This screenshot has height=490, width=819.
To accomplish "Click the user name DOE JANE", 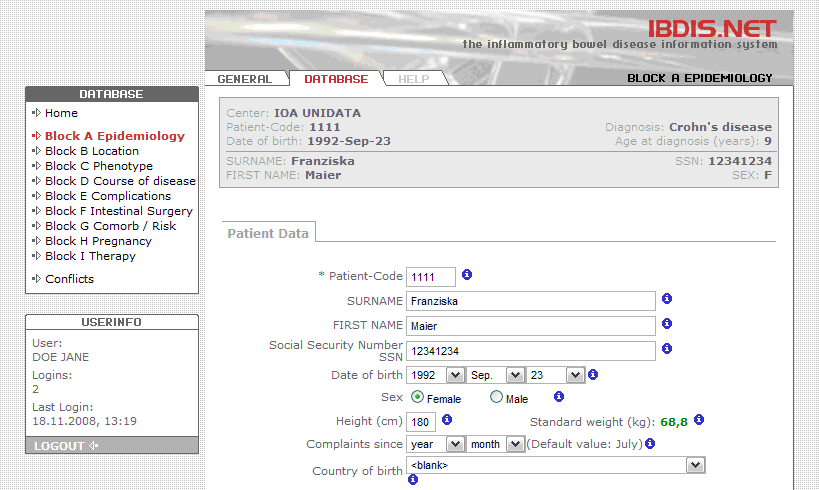I will (61, 357).
